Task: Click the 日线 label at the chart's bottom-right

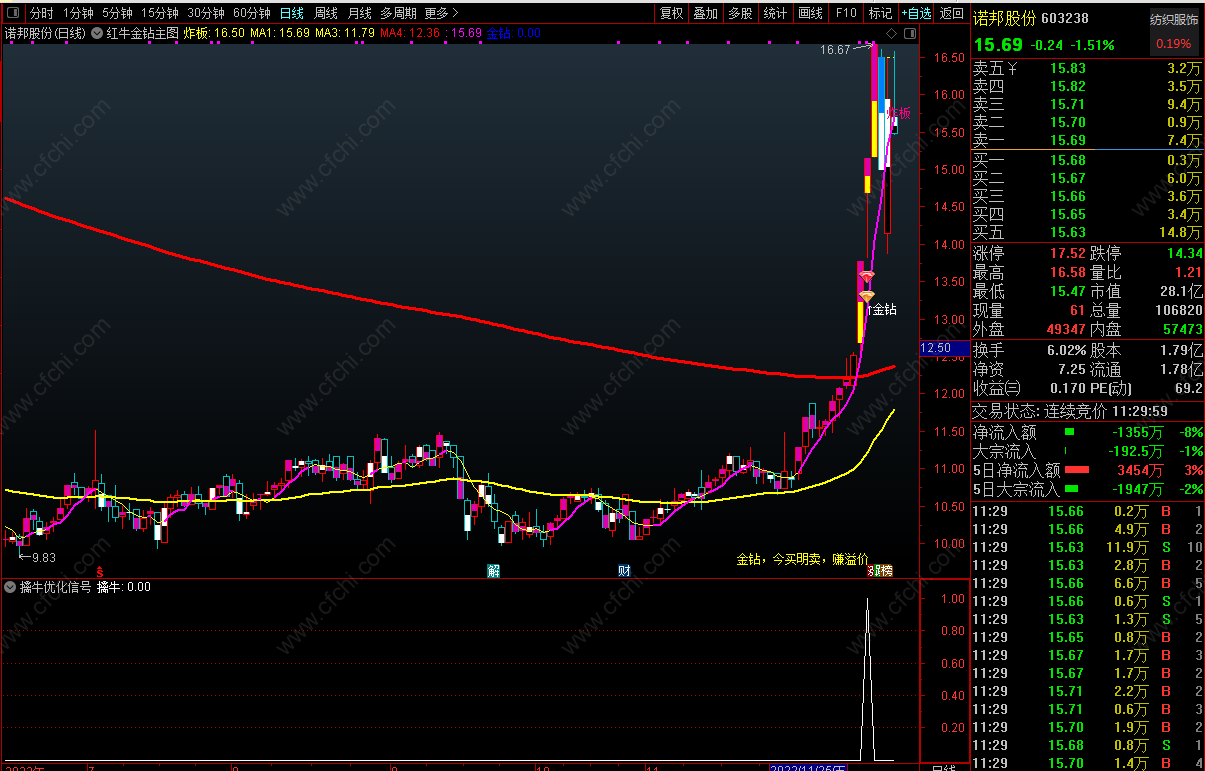Action: 943,767
